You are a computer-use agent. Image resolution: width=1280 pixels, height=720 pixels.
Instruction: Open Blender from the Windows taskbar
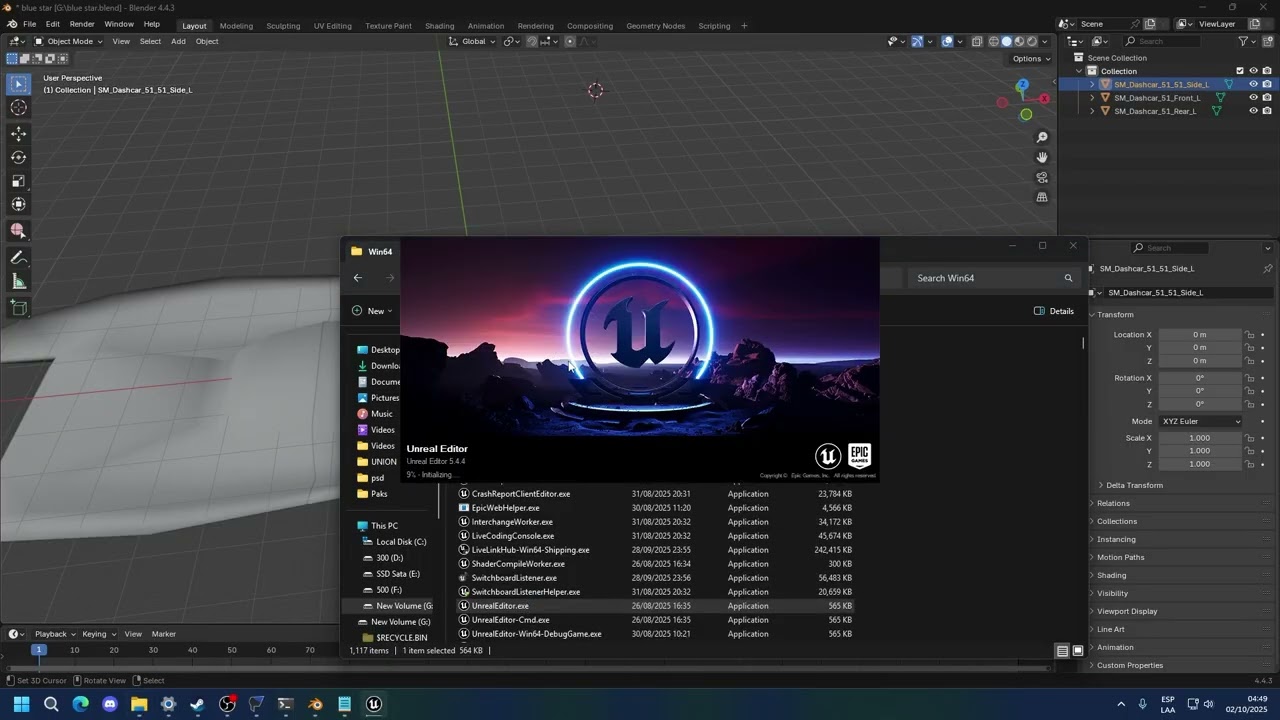pyautogui.click(x=315, y=704)
